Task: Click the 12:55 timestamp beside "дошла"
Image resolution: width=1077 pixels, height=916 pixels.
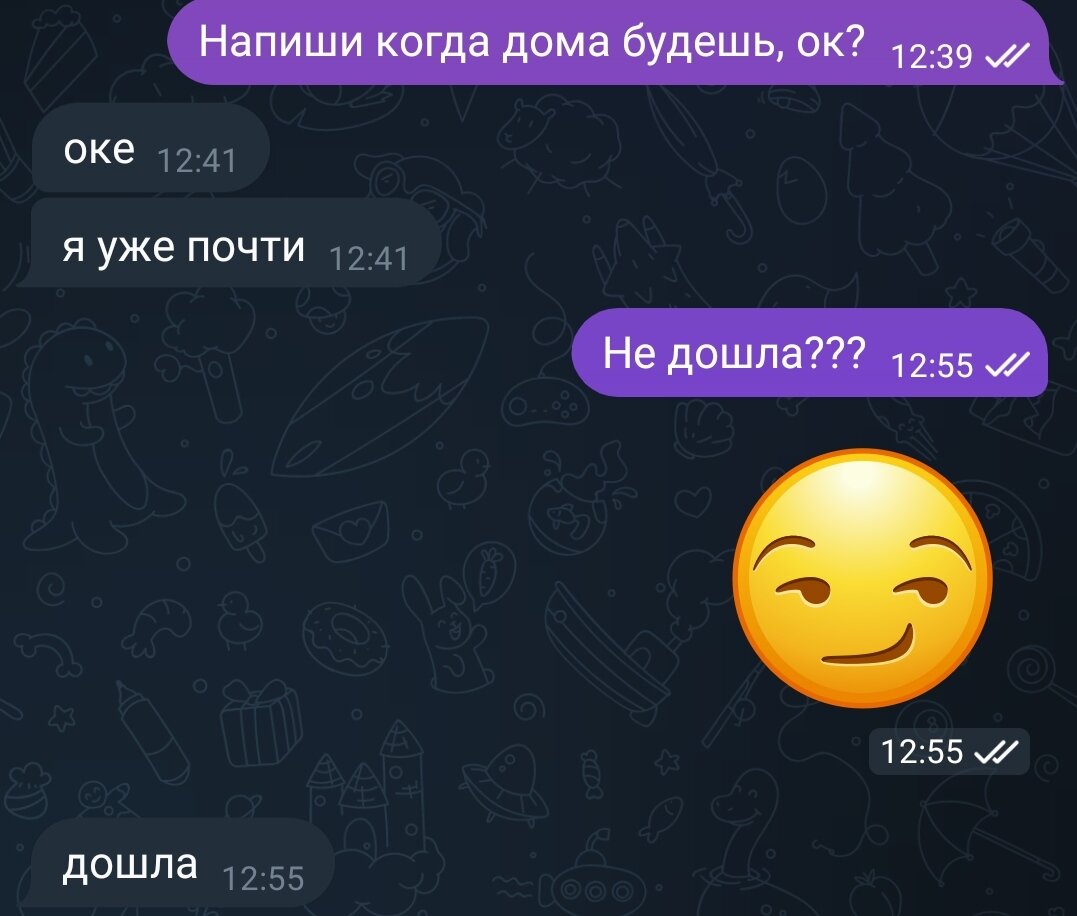Action: coord(263,879)
